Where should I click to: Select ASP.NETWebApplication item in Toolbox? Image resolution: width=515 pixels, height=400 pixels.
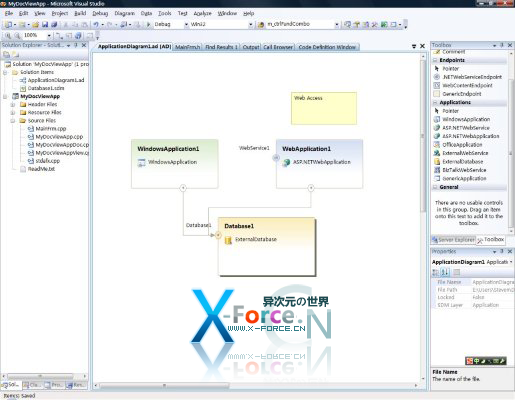(471, 136)
